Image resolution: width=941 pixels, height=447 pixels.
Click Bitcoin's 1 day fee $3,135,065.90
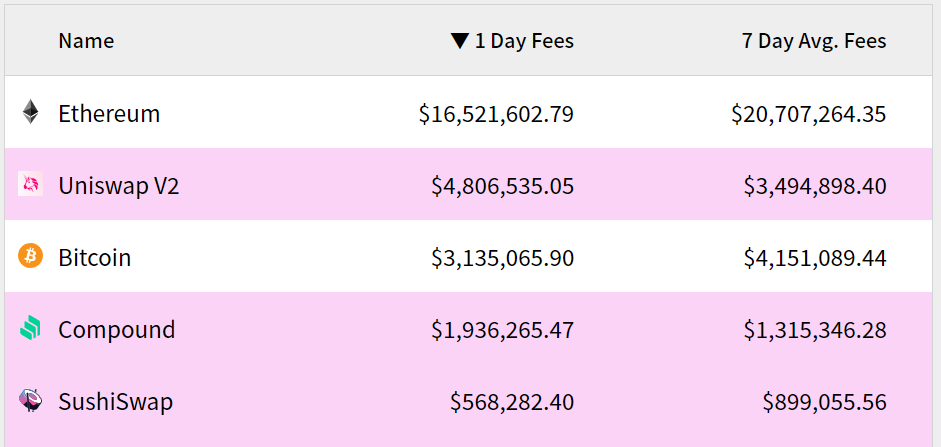click(503, 258)
